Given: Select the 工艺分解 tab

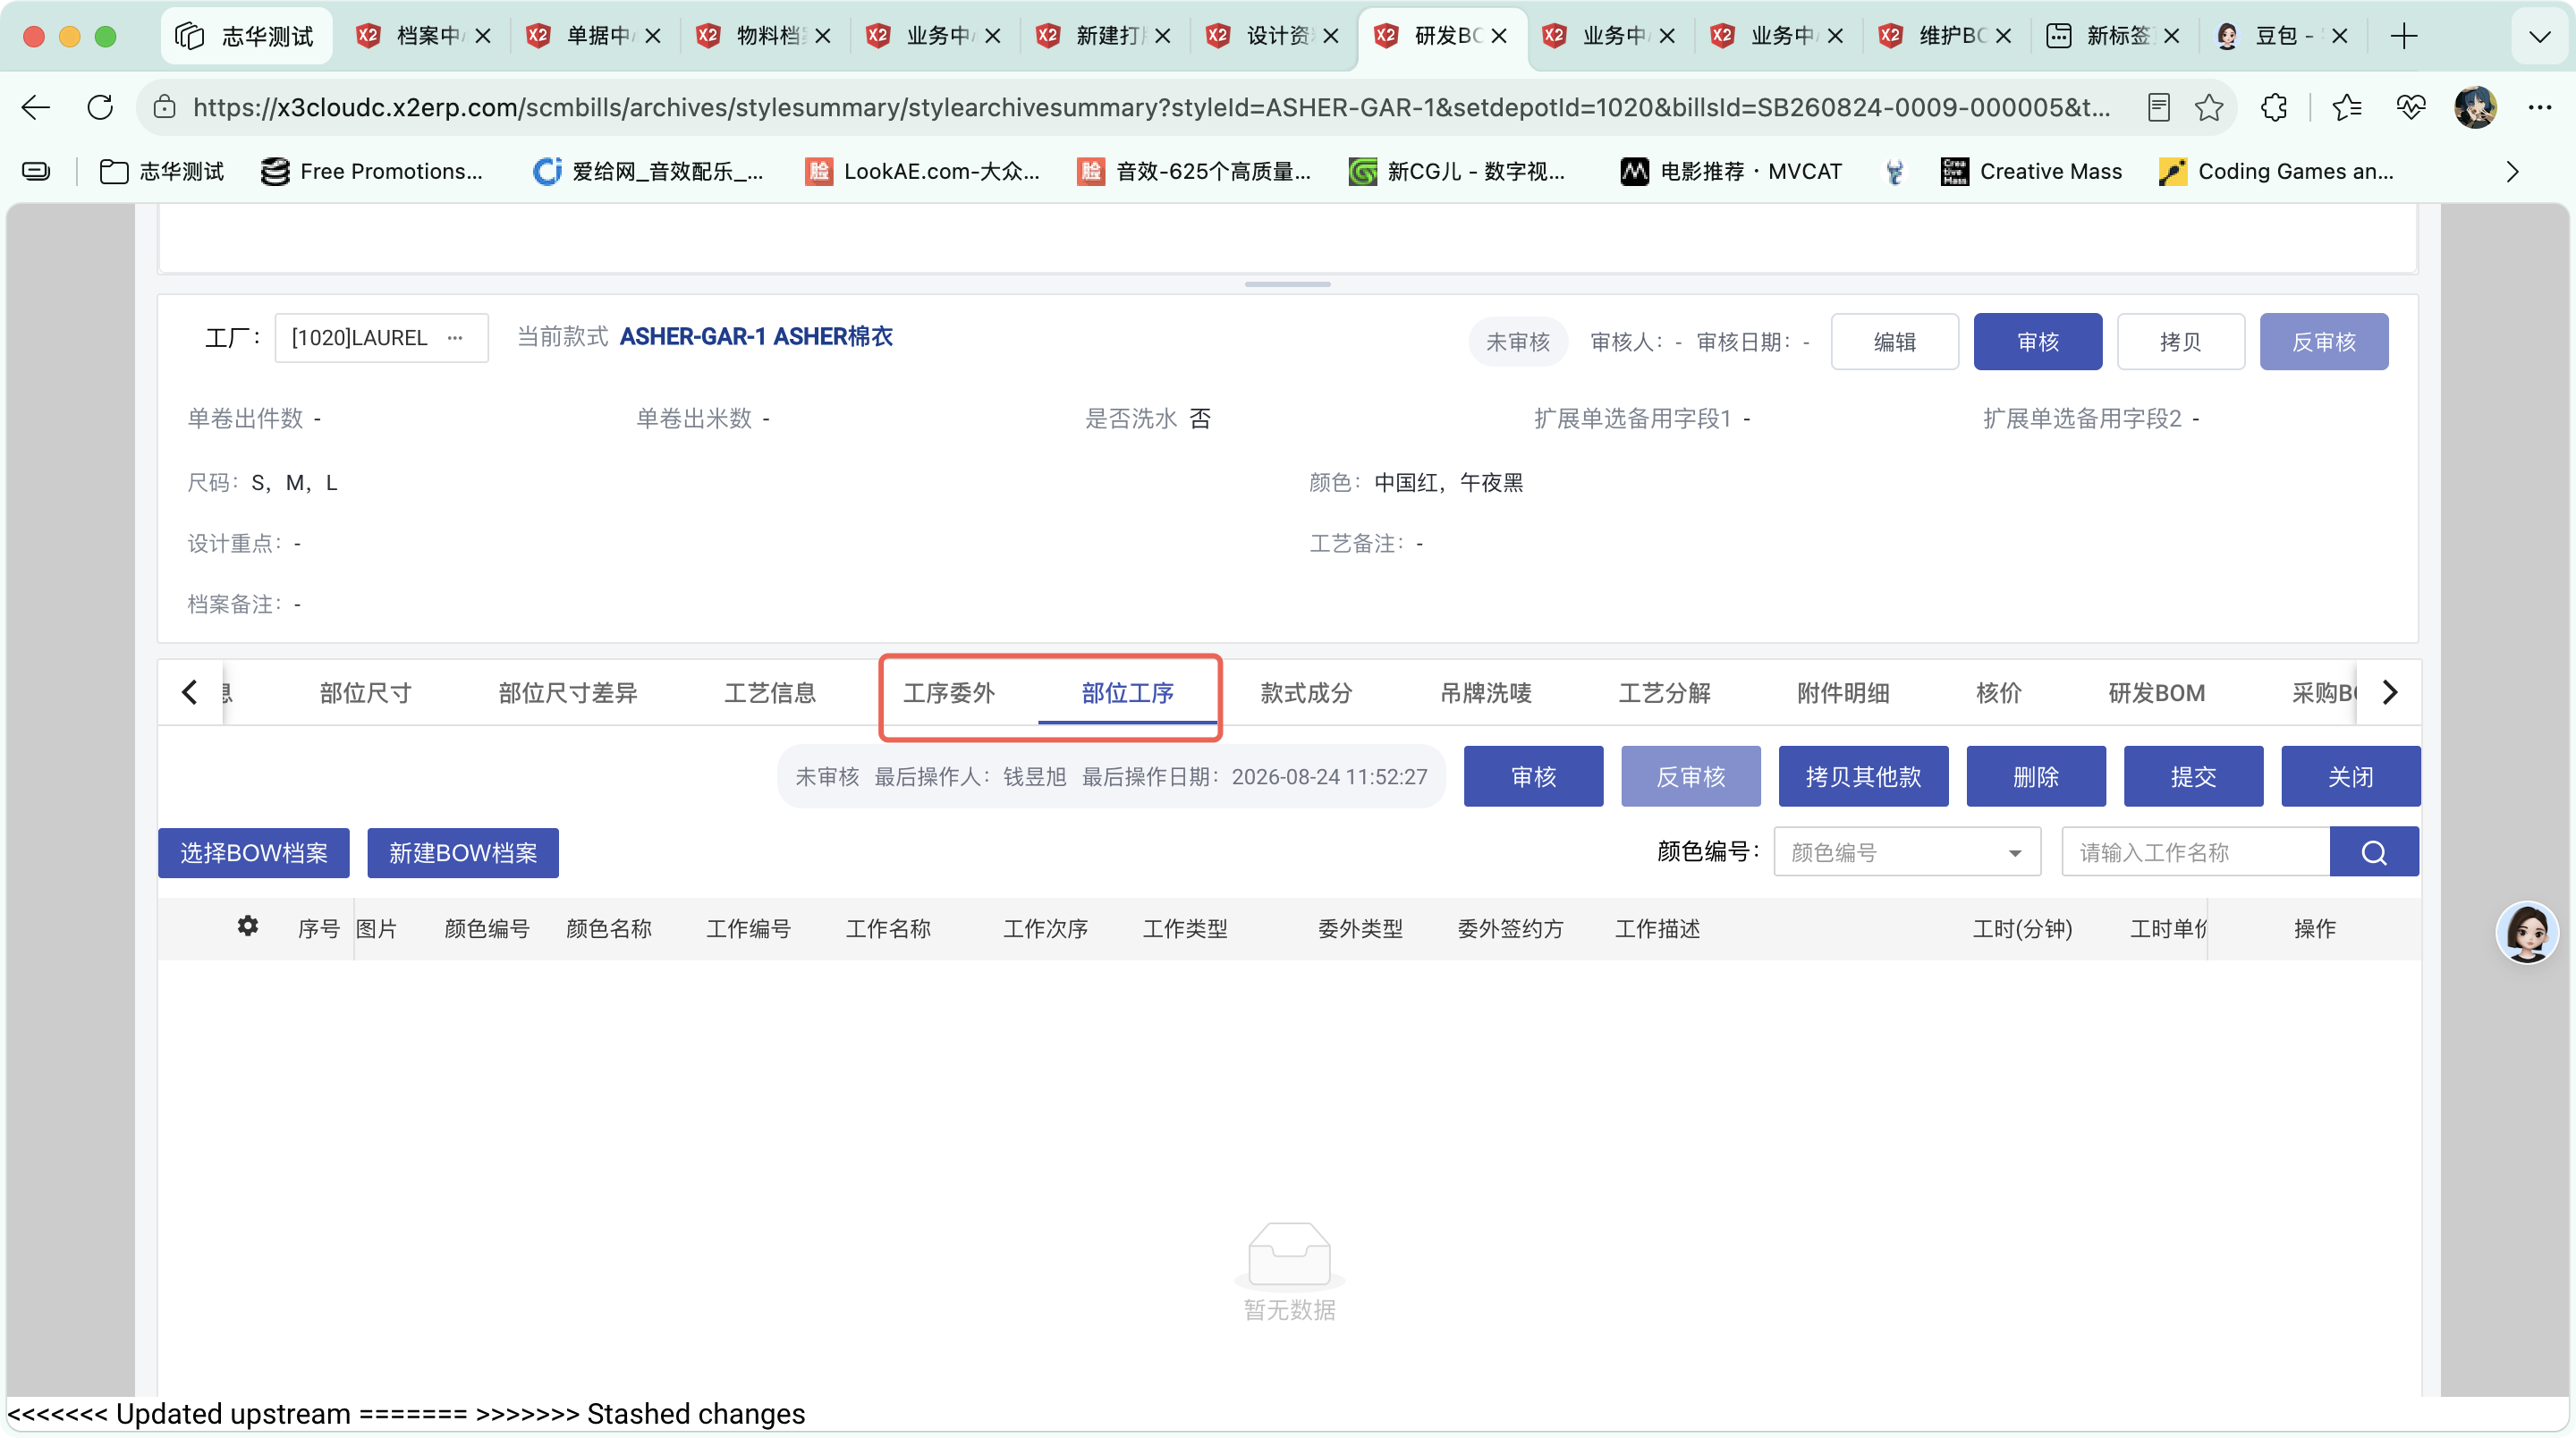Looking at the screenshot, I should [x=1664, y=692].
